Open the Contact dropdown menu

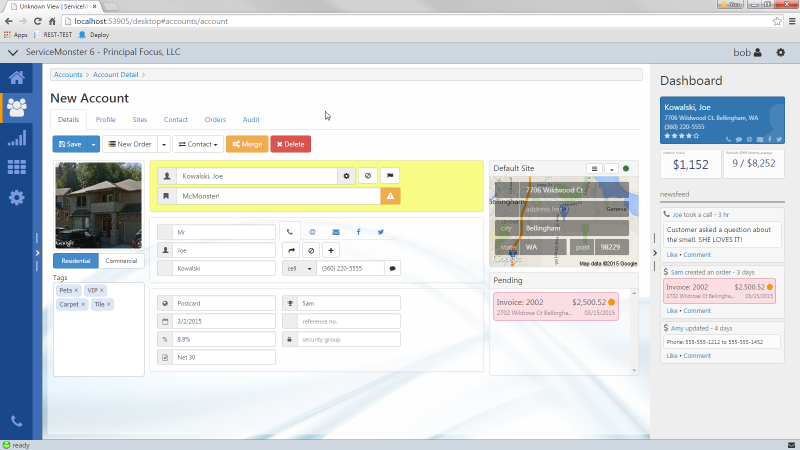pyautogui.click(x=197, y=144)
